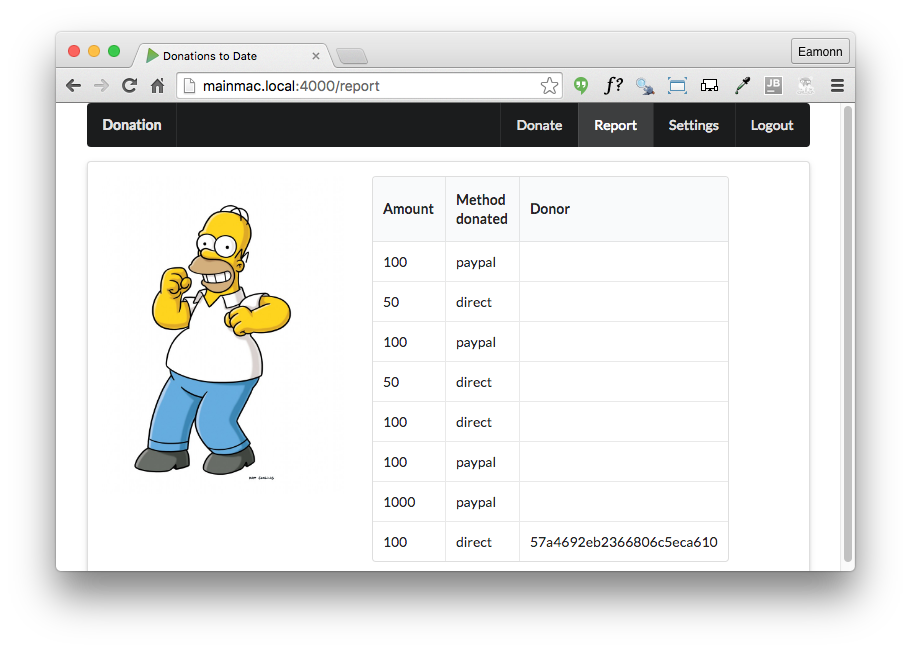
Task: Click the Eamonn profile button
Action: [819, 52]
